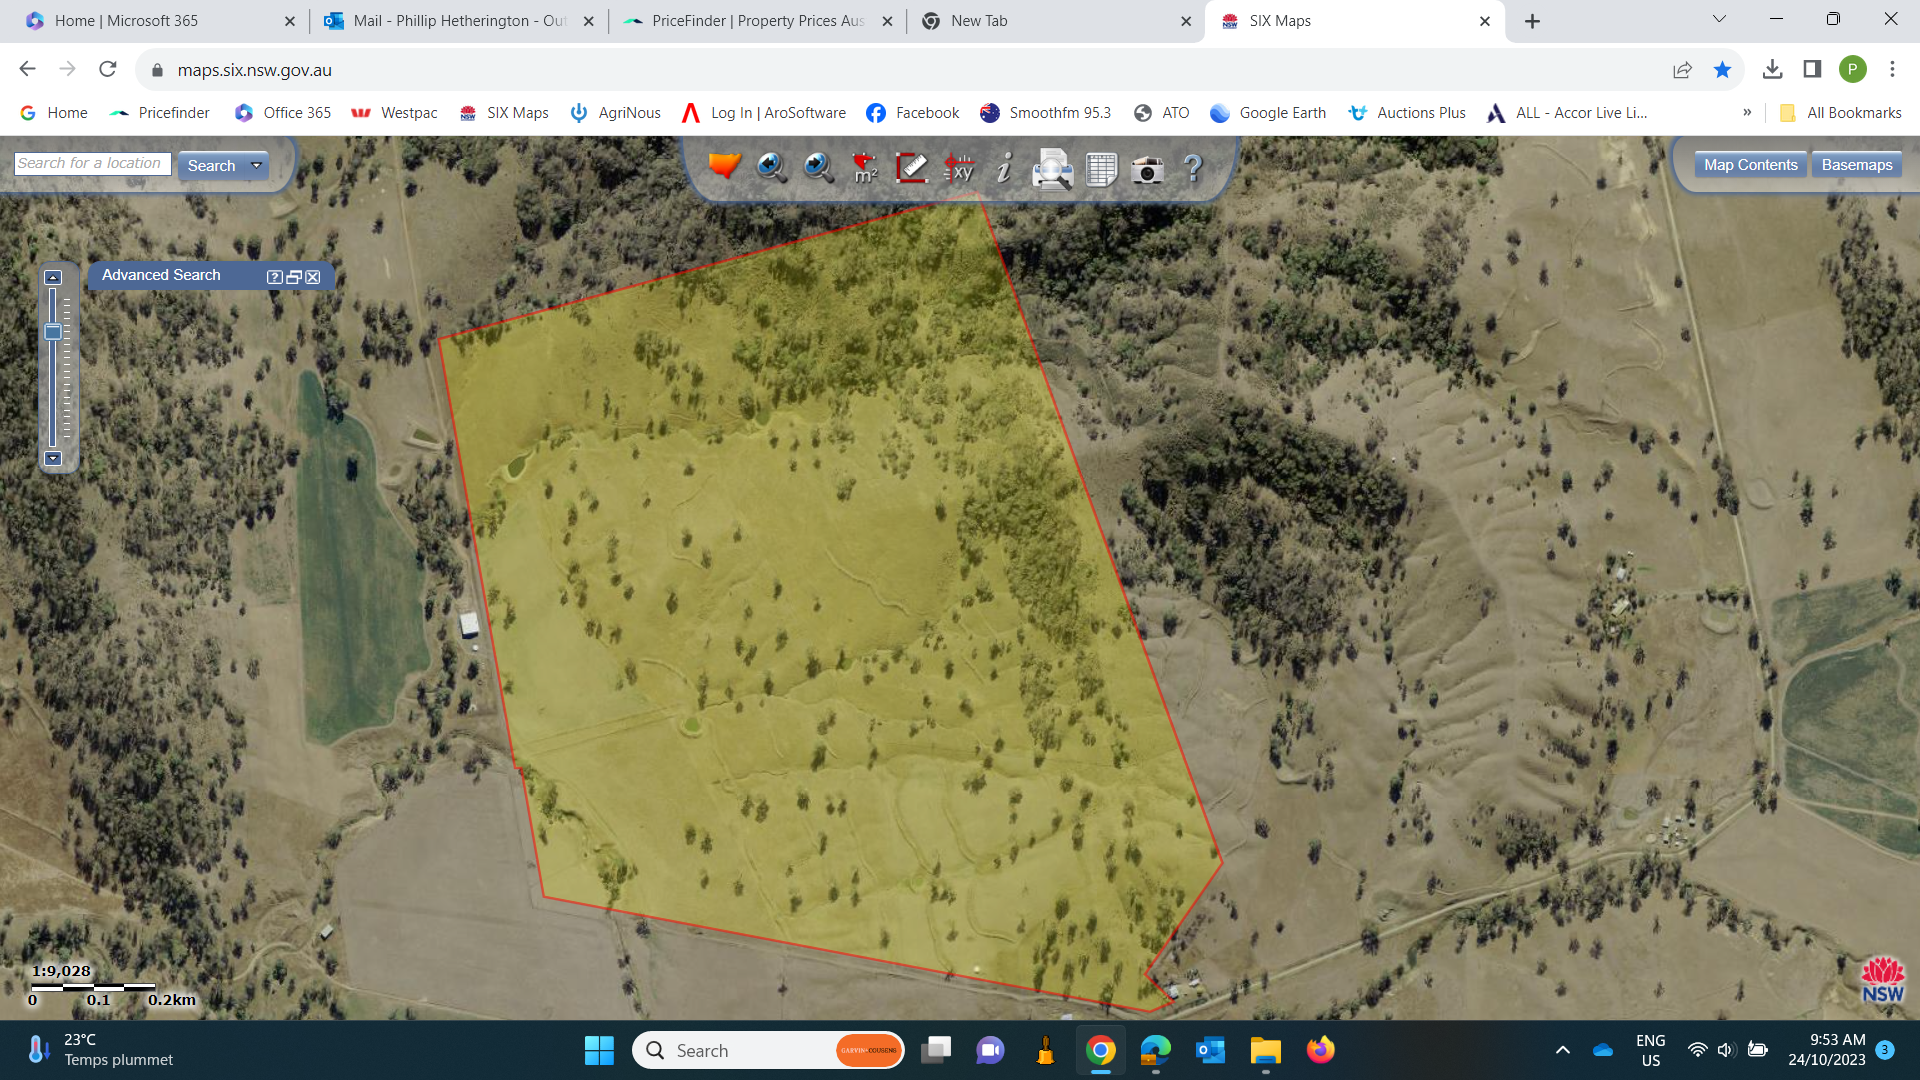Select the identify information tool
The height and width of the screenshot is (1080, 1920).
[x=1005, y=167]
